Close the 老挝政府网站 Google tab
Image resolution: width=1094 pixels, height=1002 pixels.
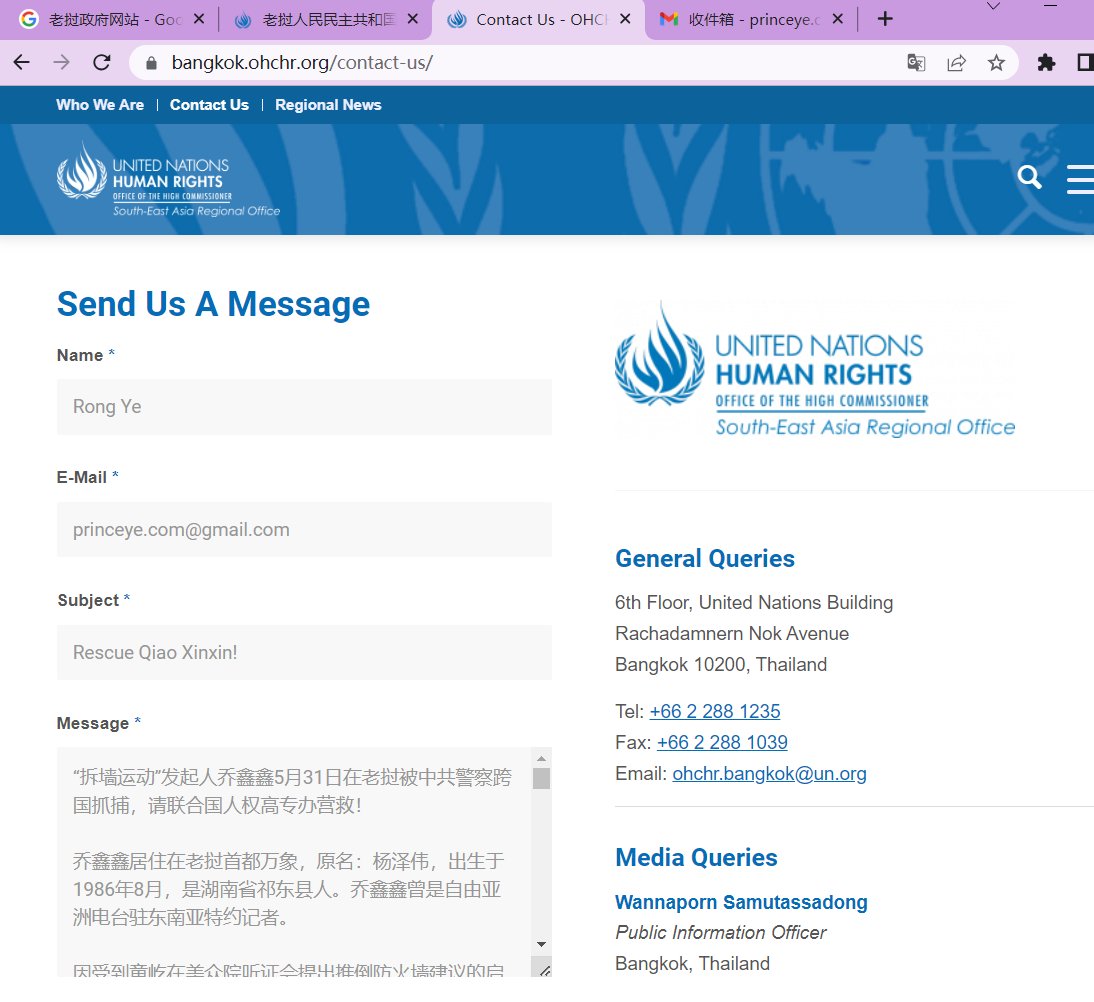(x=200, y=19)
